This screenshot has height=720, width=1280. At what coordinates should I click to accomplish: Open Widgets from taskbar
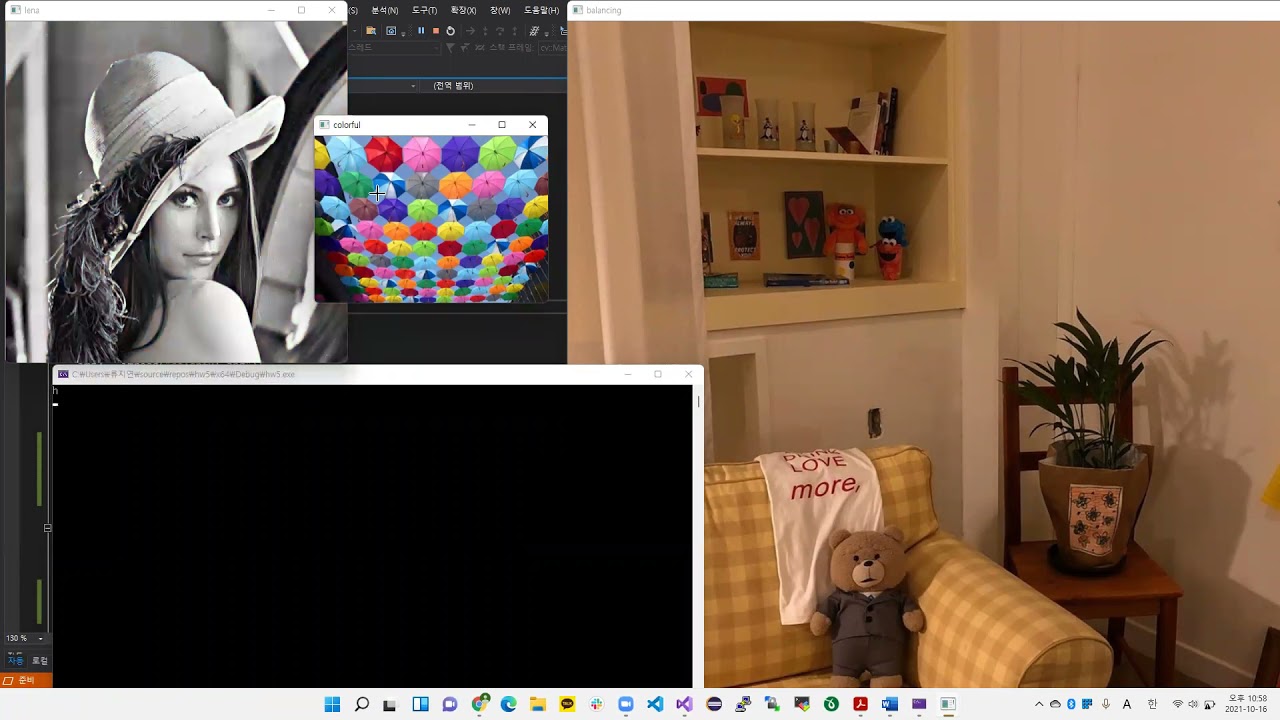(x=420, y=704)
